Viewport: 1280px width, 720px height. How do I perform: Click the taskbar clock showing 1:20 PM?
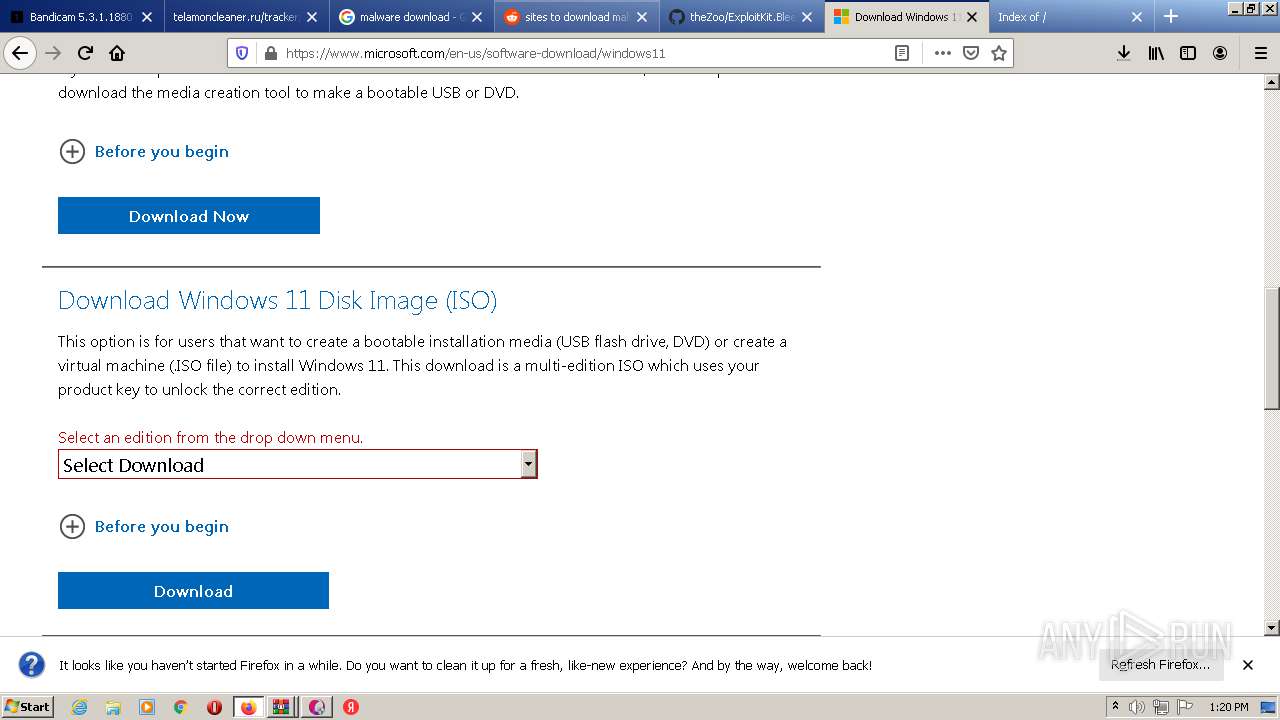1228,707
